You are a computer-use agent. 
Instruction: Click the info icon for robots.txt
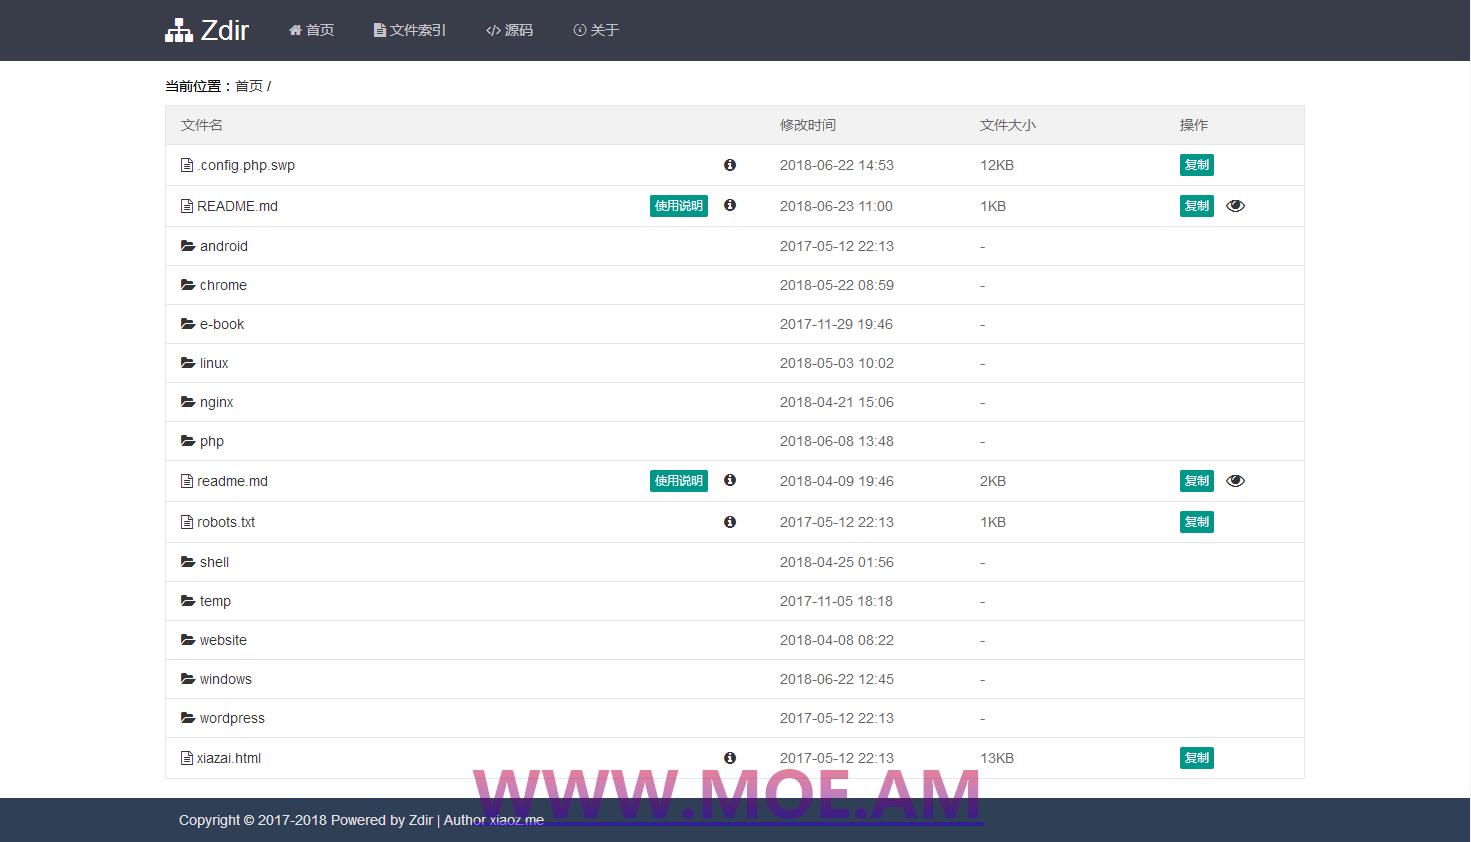coord(730,522)
